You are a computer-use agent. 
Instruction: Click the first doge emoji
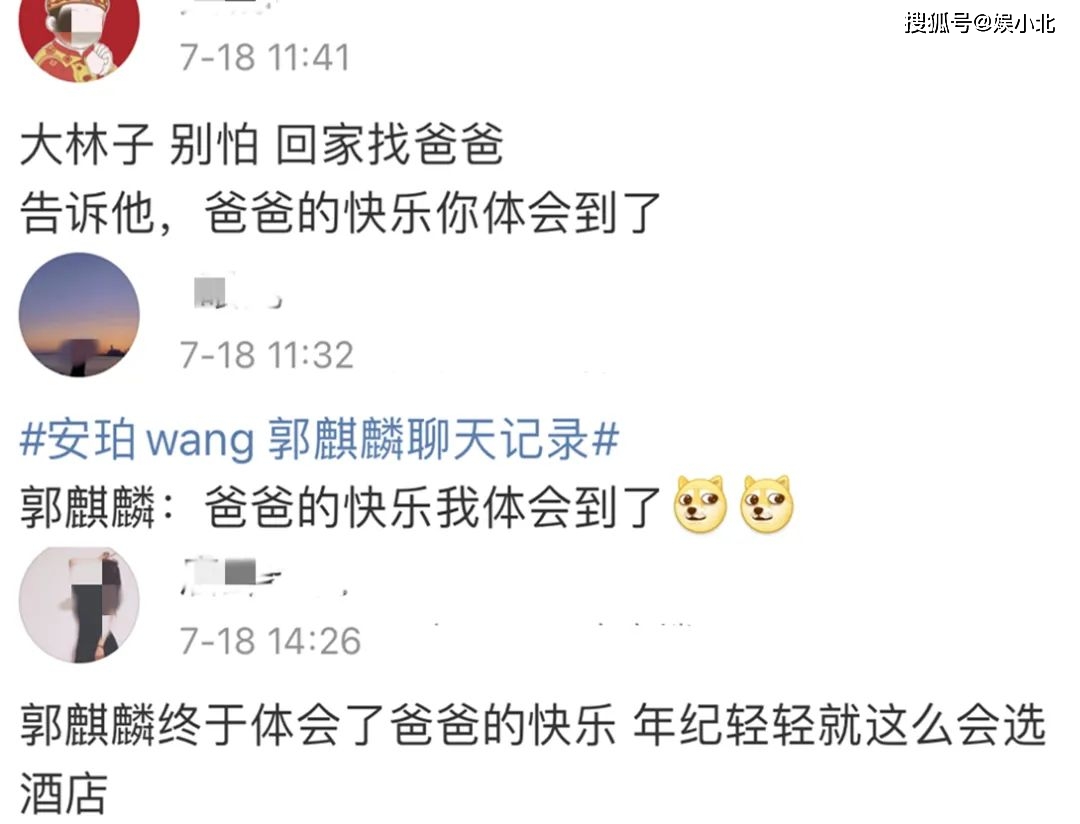[x=700, y=505]
